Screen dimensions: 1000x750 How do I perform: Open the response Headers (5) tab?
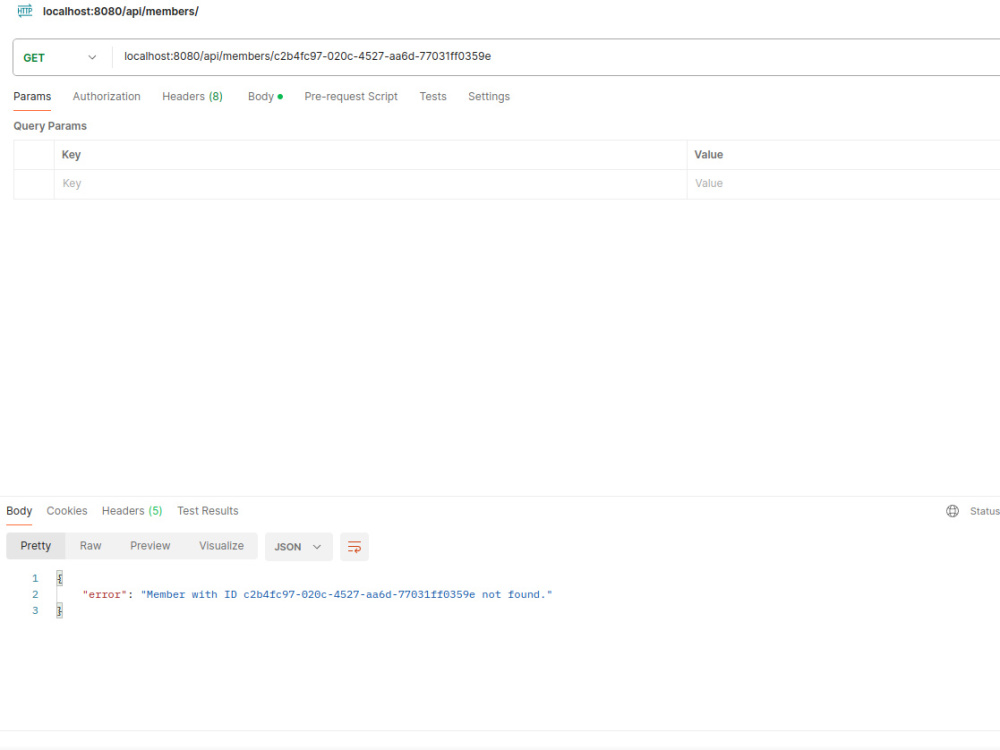point(132,511)
